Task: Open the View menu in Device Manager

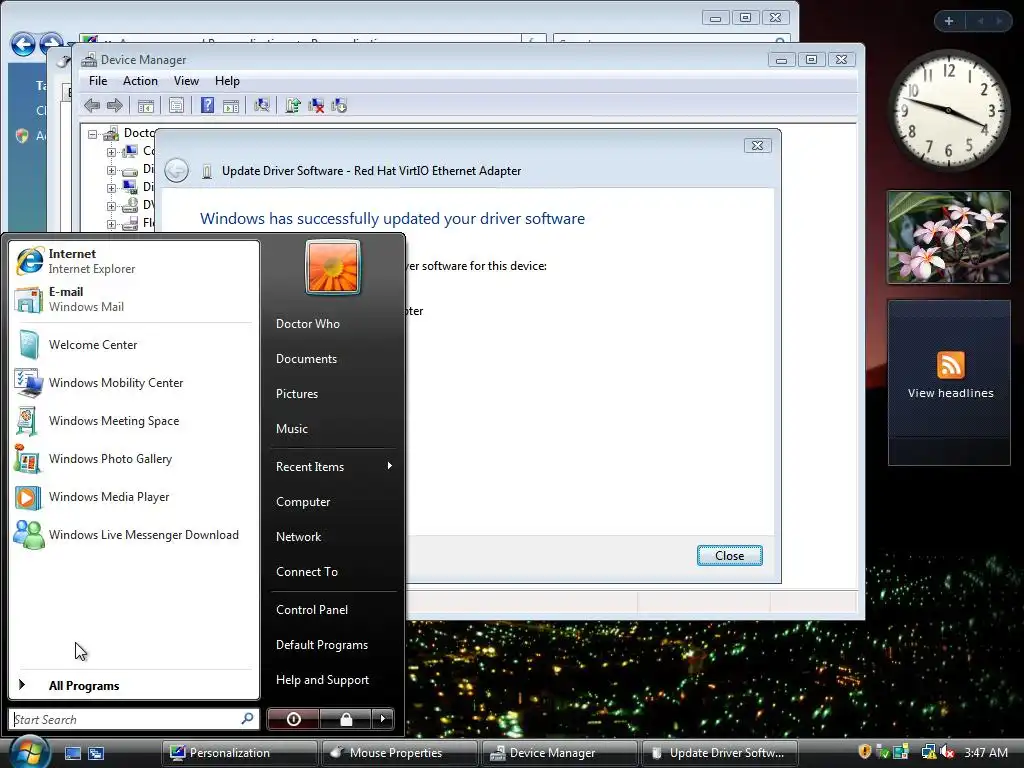Action: (x=186, y=81)
